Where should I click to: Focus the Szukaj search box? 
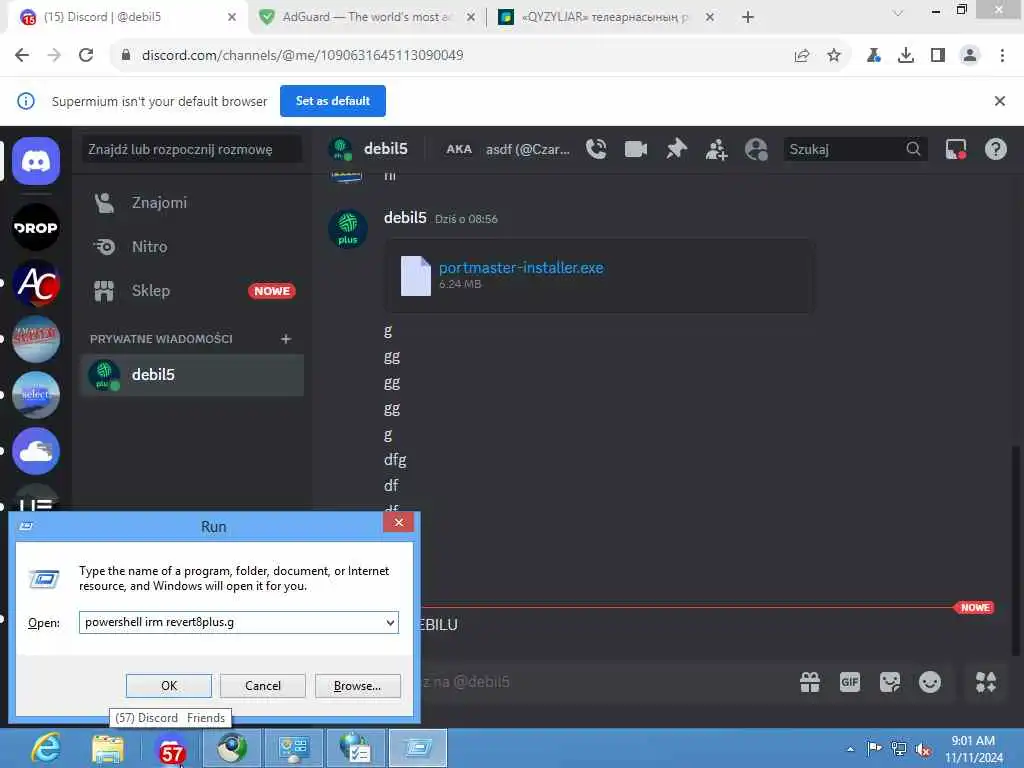pos(855,150)
